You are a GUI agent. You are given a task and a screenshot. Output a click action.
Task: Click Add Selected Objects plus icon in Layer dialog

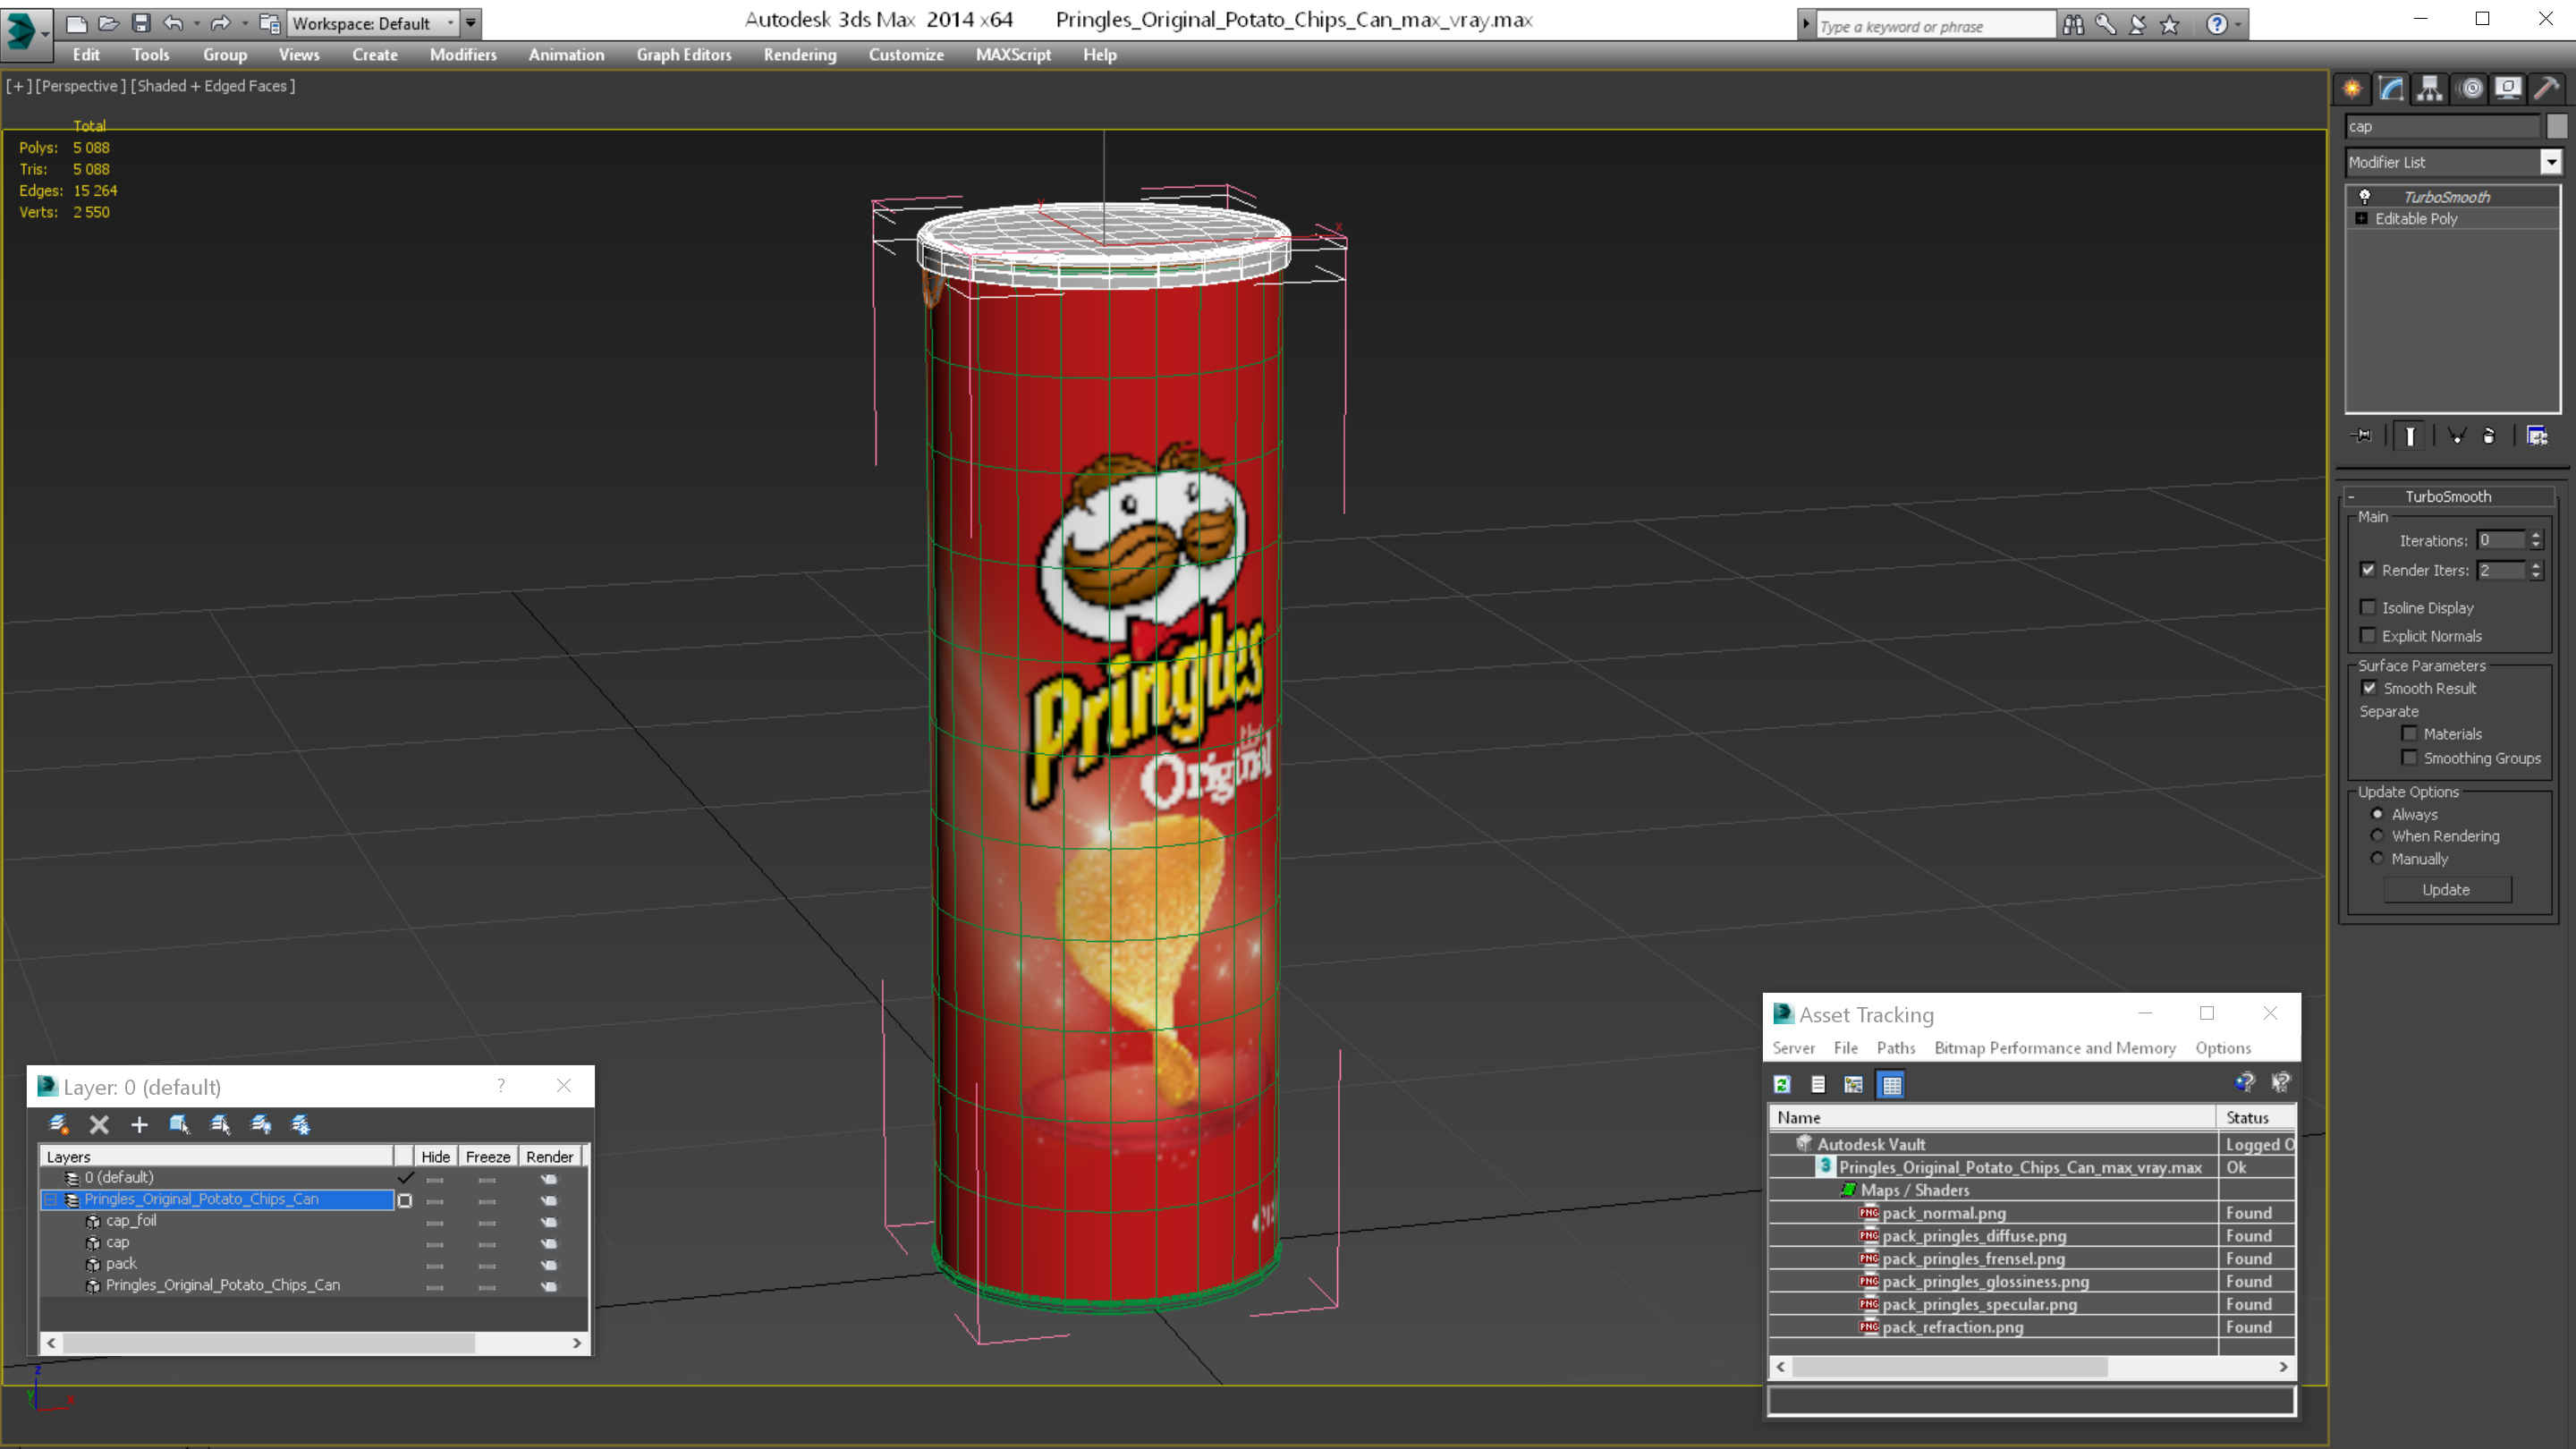coord(139,1124)
